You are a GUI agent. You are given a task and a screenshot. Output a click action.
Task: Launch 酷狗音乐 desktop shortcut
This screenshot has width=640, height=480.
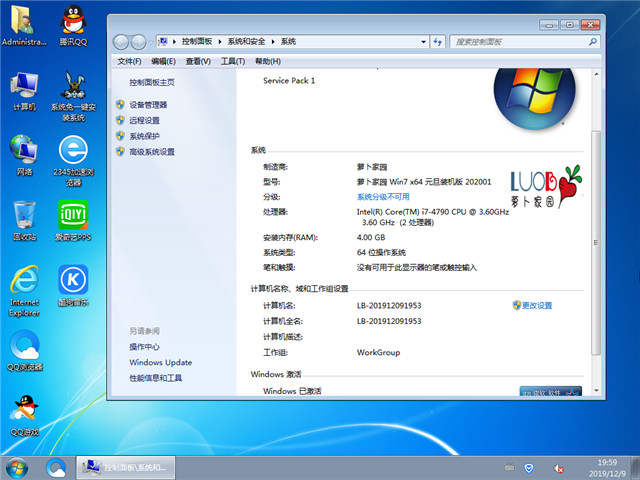[x=73, y=286]
